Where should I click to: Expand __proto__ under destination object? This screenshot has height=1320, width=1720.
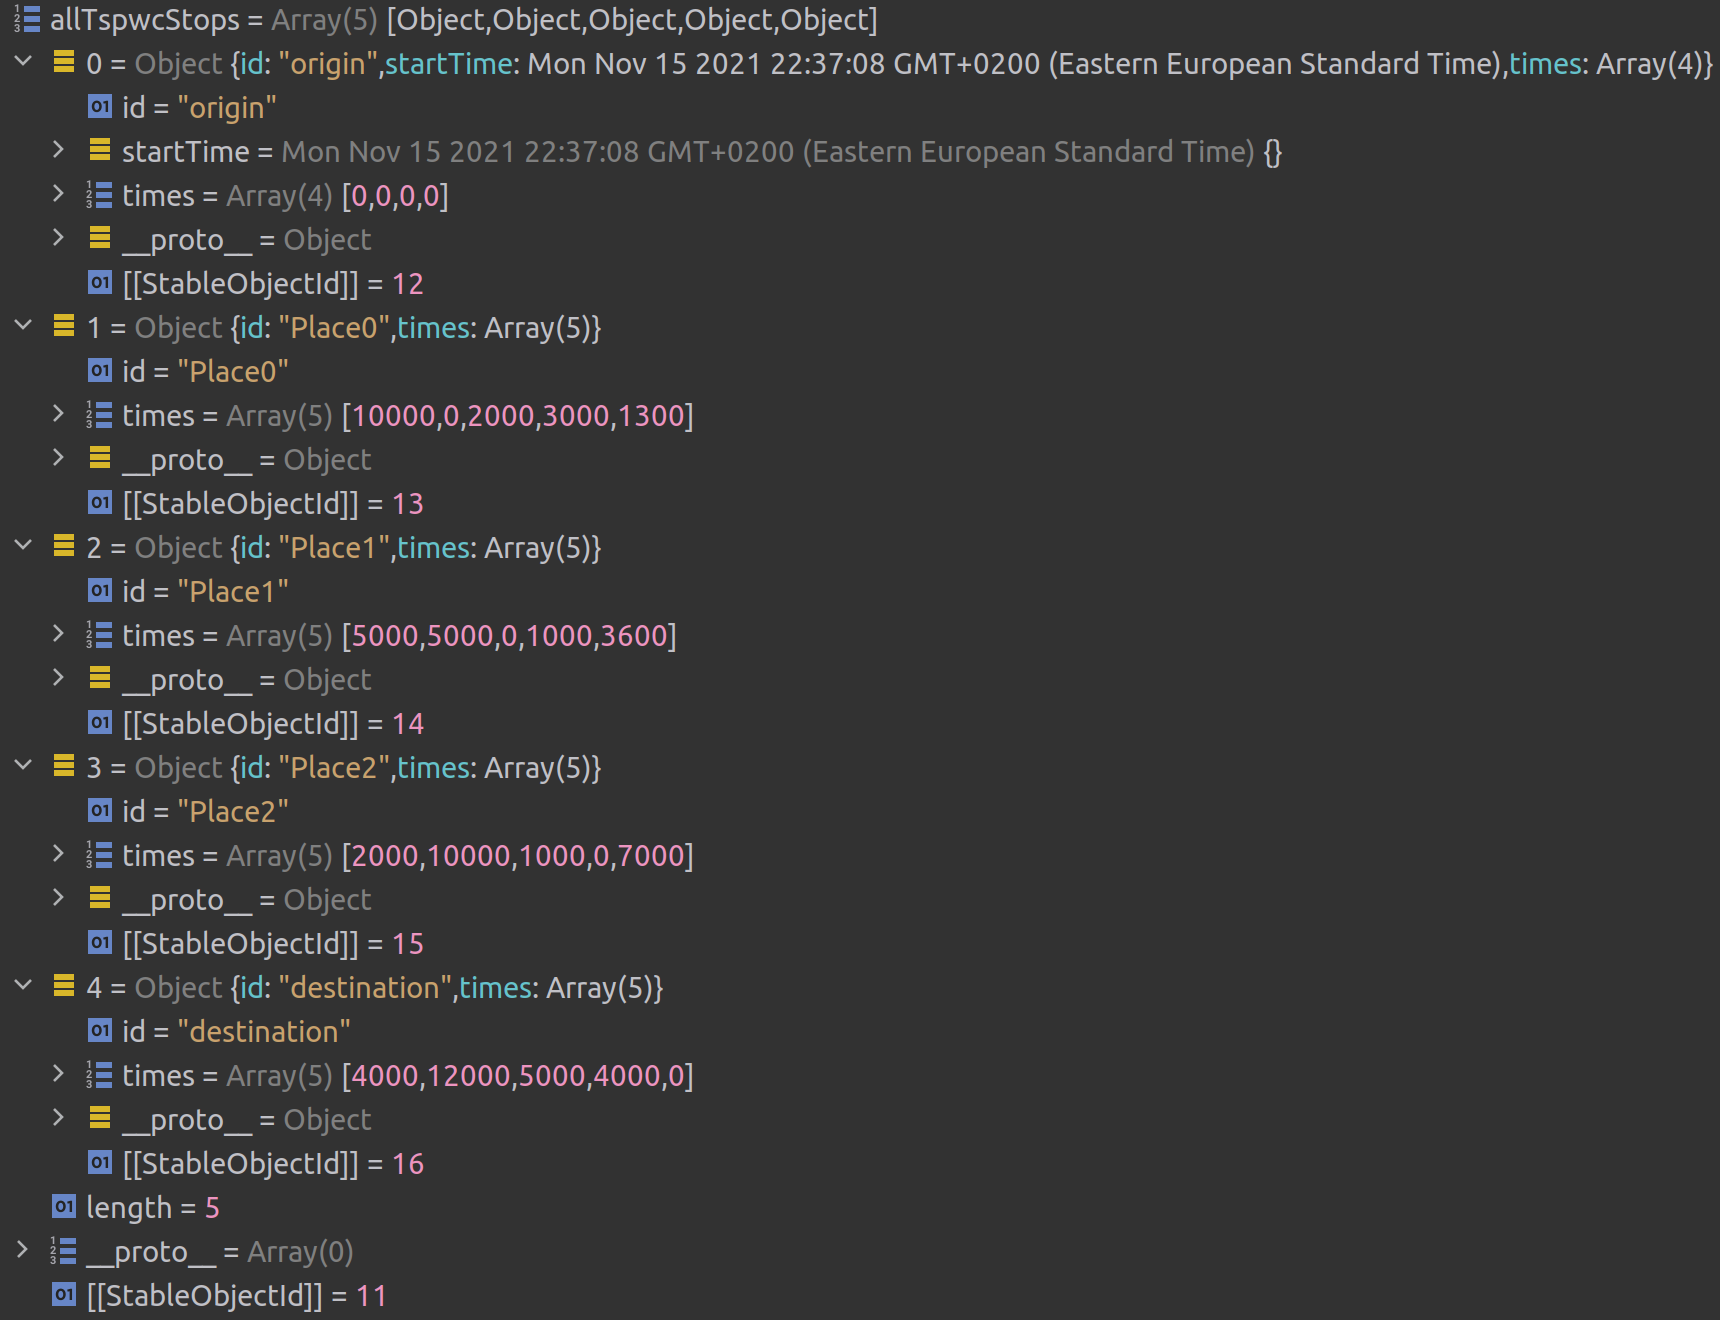coord(59,1118)
